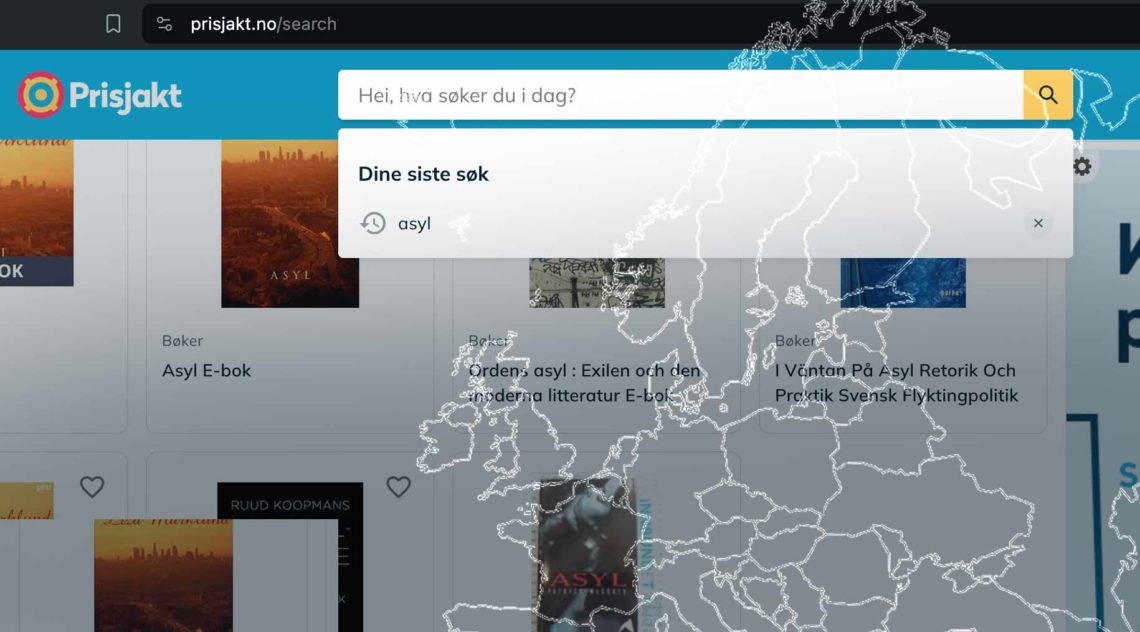
Task: Focus the 'Hei, hva søker du i dag?' field
Action: click(x=680, y=95)
